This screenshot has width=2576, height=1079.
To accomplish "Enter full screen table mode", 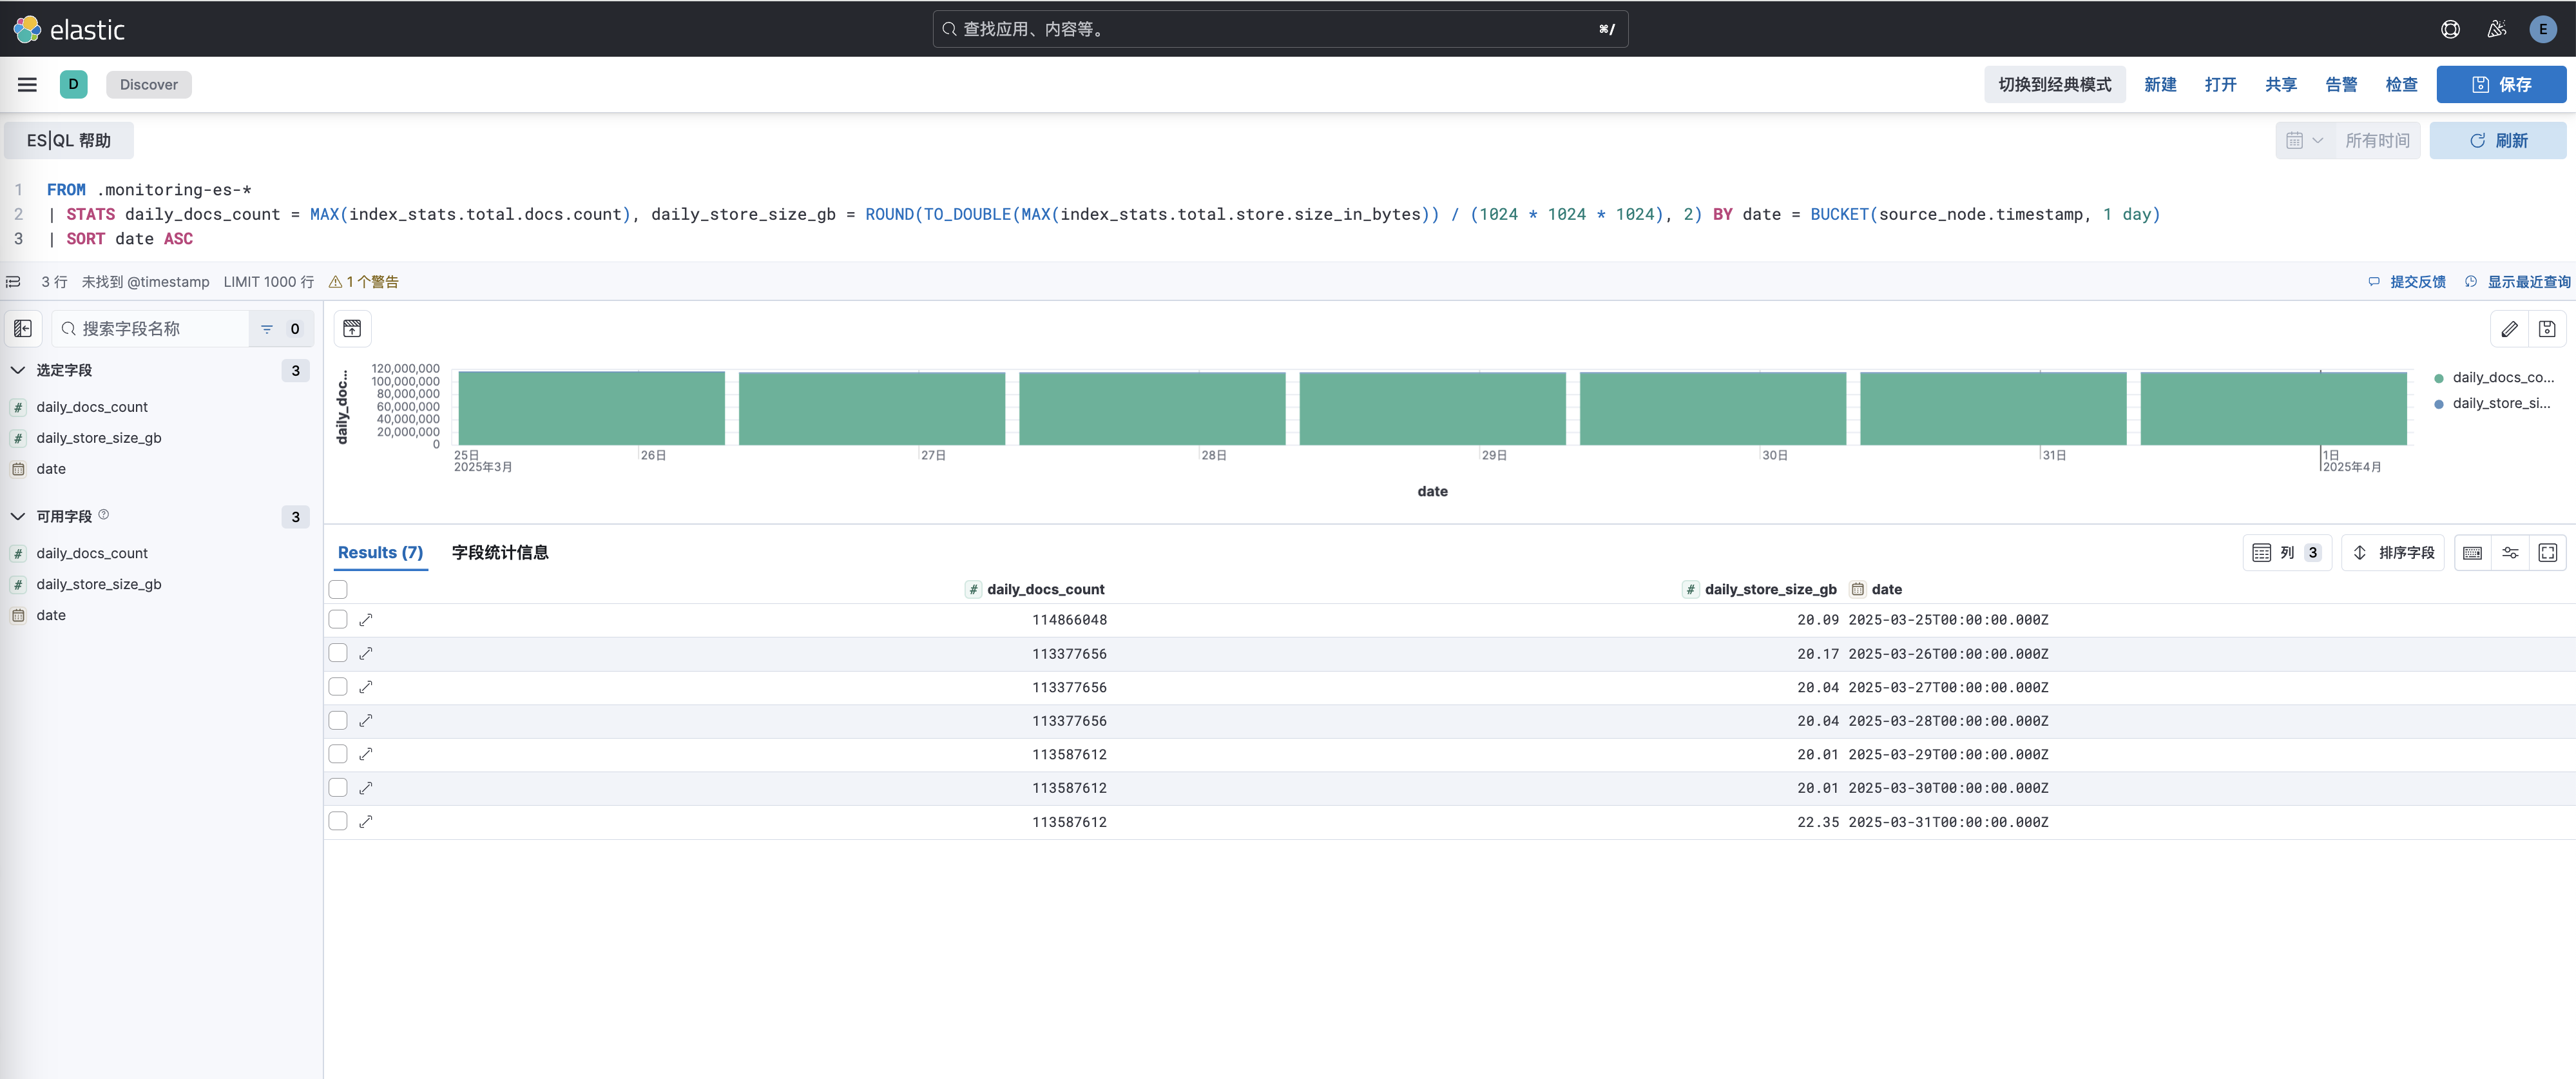I will click(x=2547, y=553).
